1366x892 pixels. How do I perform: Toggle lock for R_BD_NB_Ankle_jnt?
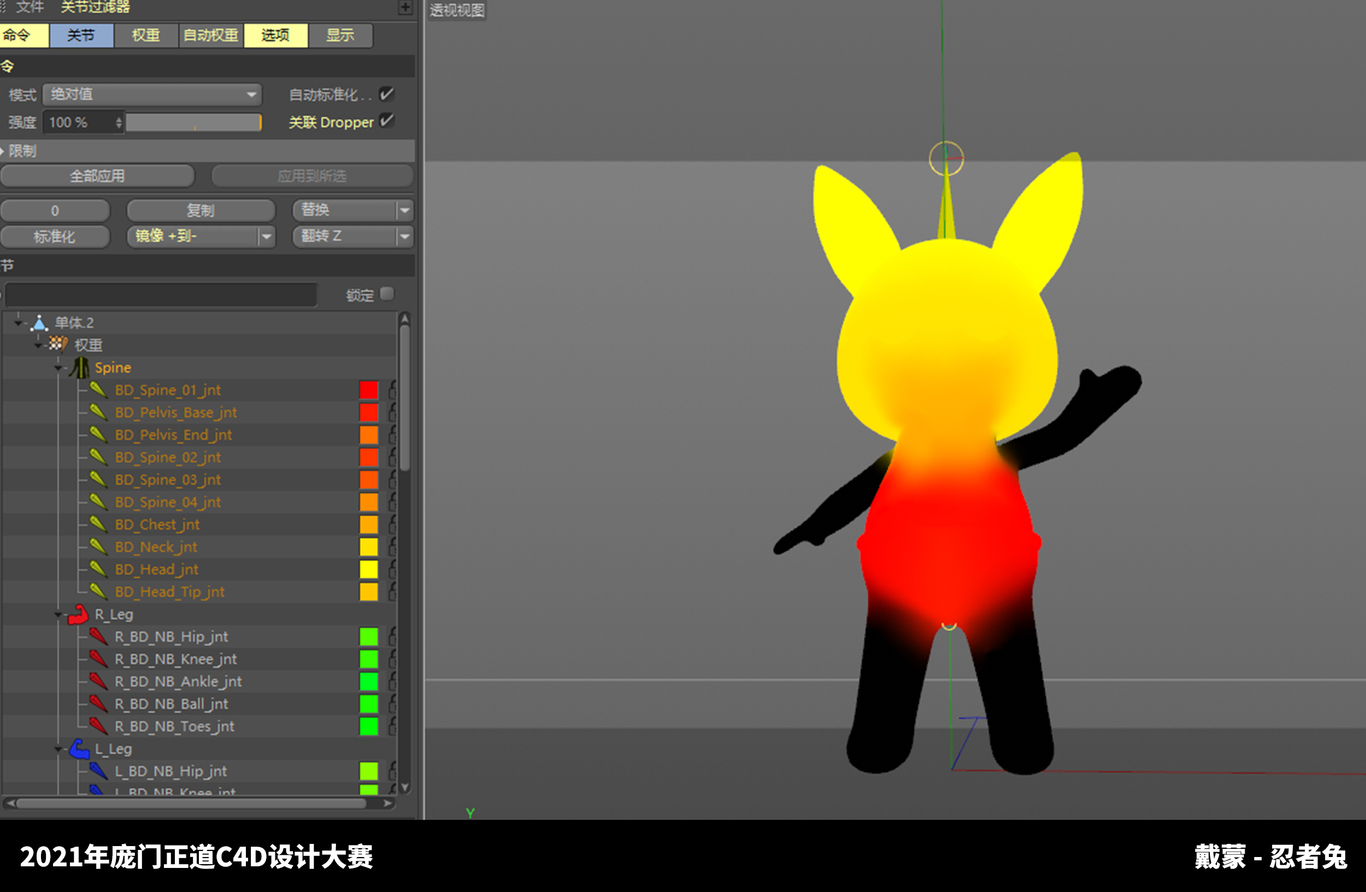click(393, 681)
